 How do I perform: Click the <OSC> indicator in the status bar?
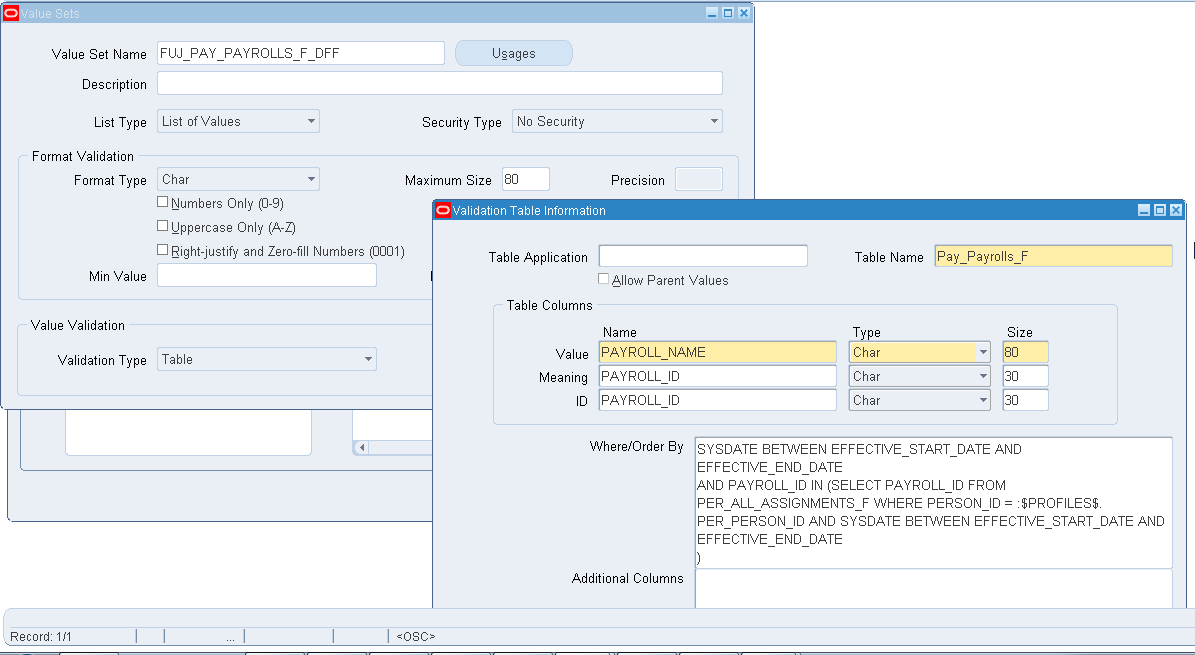pos(415,635)
